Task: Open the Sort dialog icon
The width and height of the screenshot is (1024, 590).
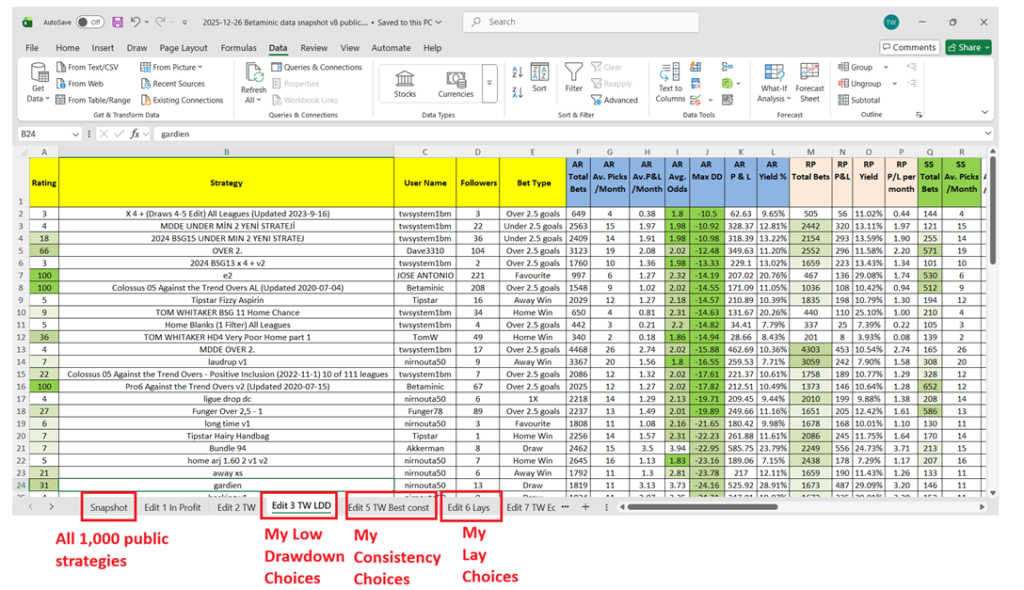Action: (539, 73)
